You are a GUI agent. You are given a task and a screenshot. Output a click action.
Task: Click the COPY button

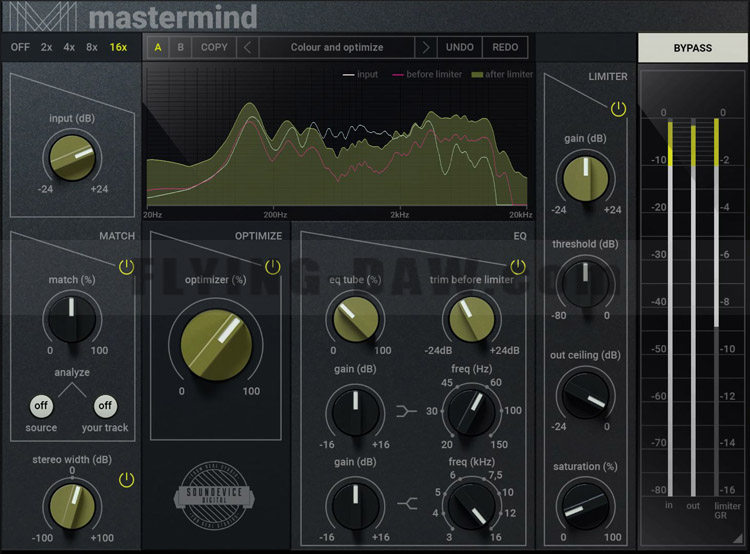pos(214,47)
